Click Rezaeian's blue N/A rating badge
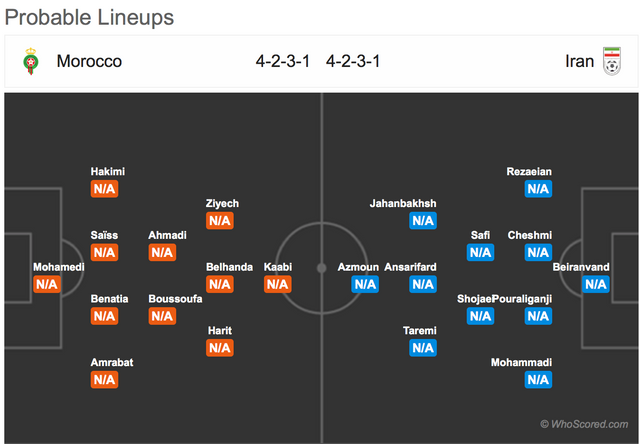Screen dimensions: 640x444 point(538,189)
